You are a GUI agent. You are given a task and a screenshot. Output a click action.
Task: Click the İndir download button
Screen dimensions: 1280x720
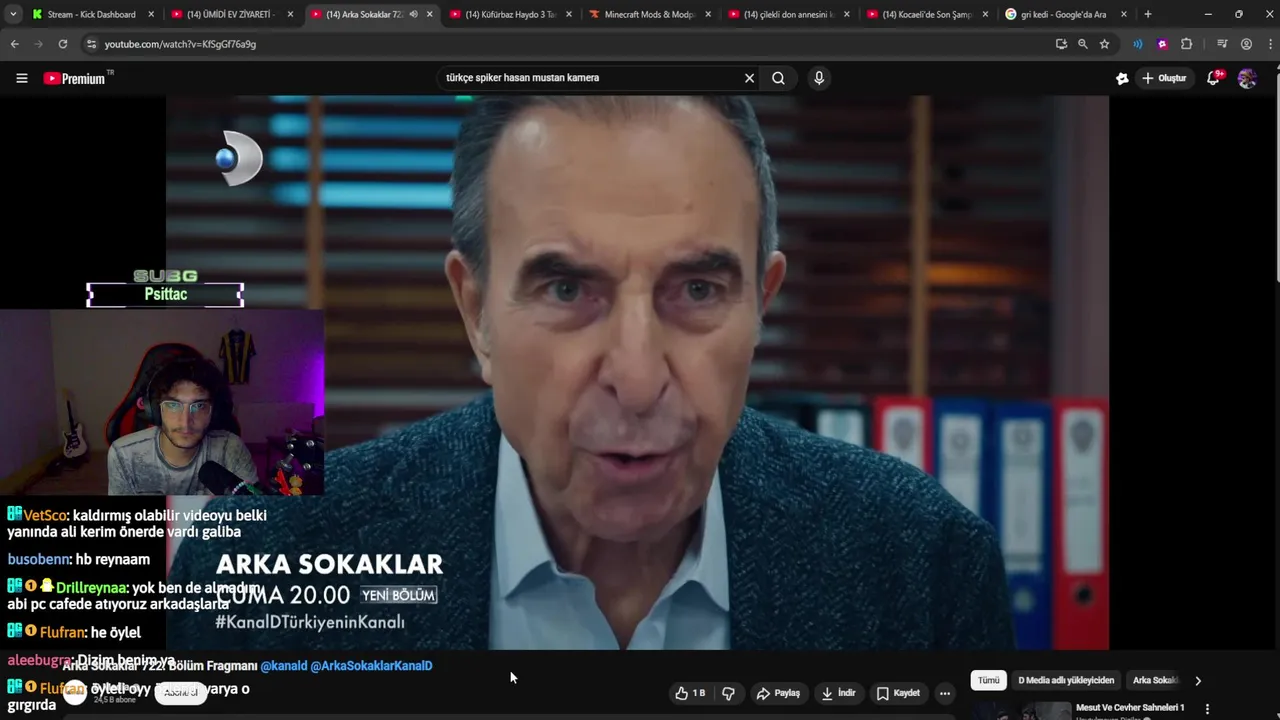(x=839, y=693)
